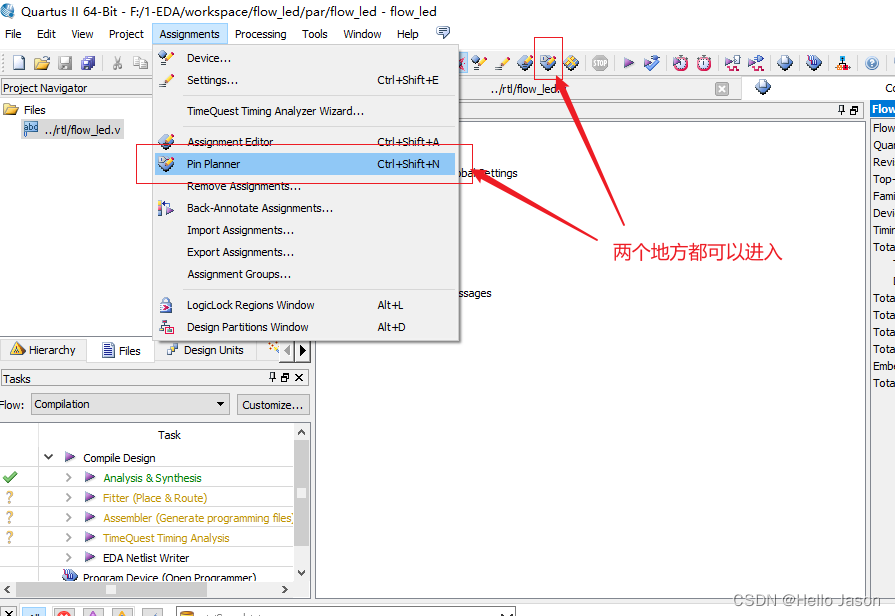Click the first red TimeQuest stopwatch icon

680,63
